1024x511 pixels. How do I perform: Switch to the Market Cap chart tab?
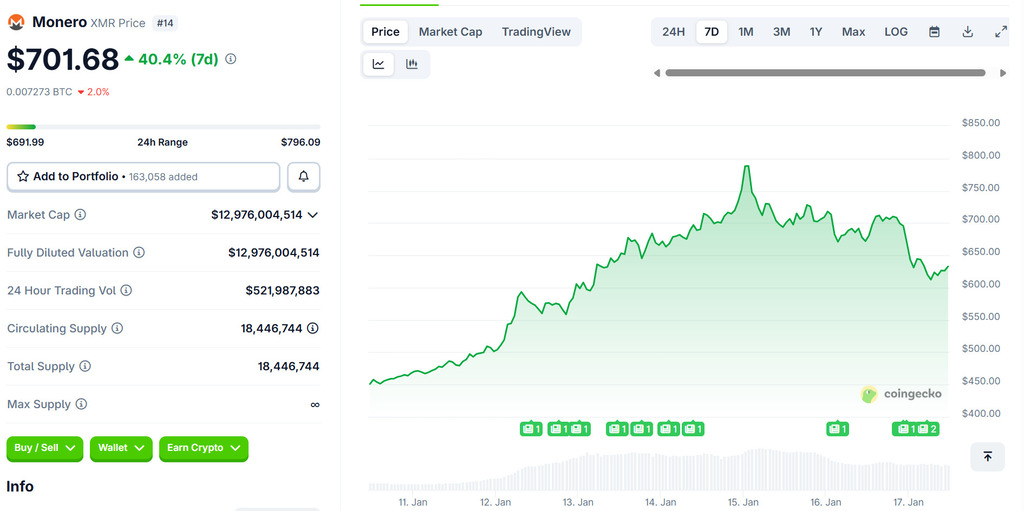[x=450, y=32]
